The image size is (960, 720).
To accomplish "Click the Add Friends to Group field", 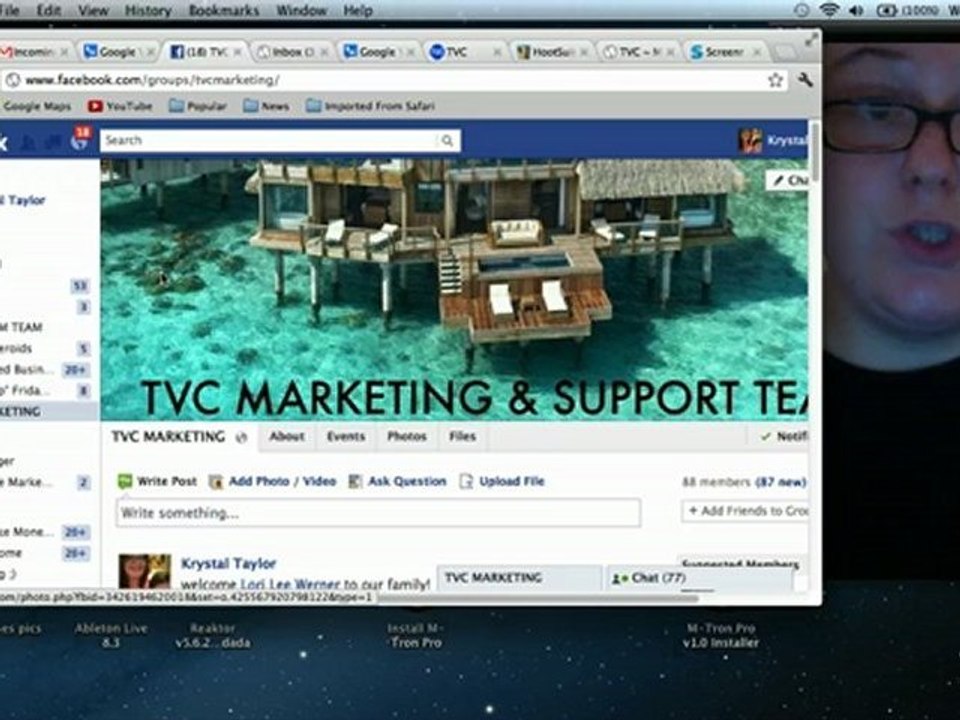I will (x=745, y=511).
